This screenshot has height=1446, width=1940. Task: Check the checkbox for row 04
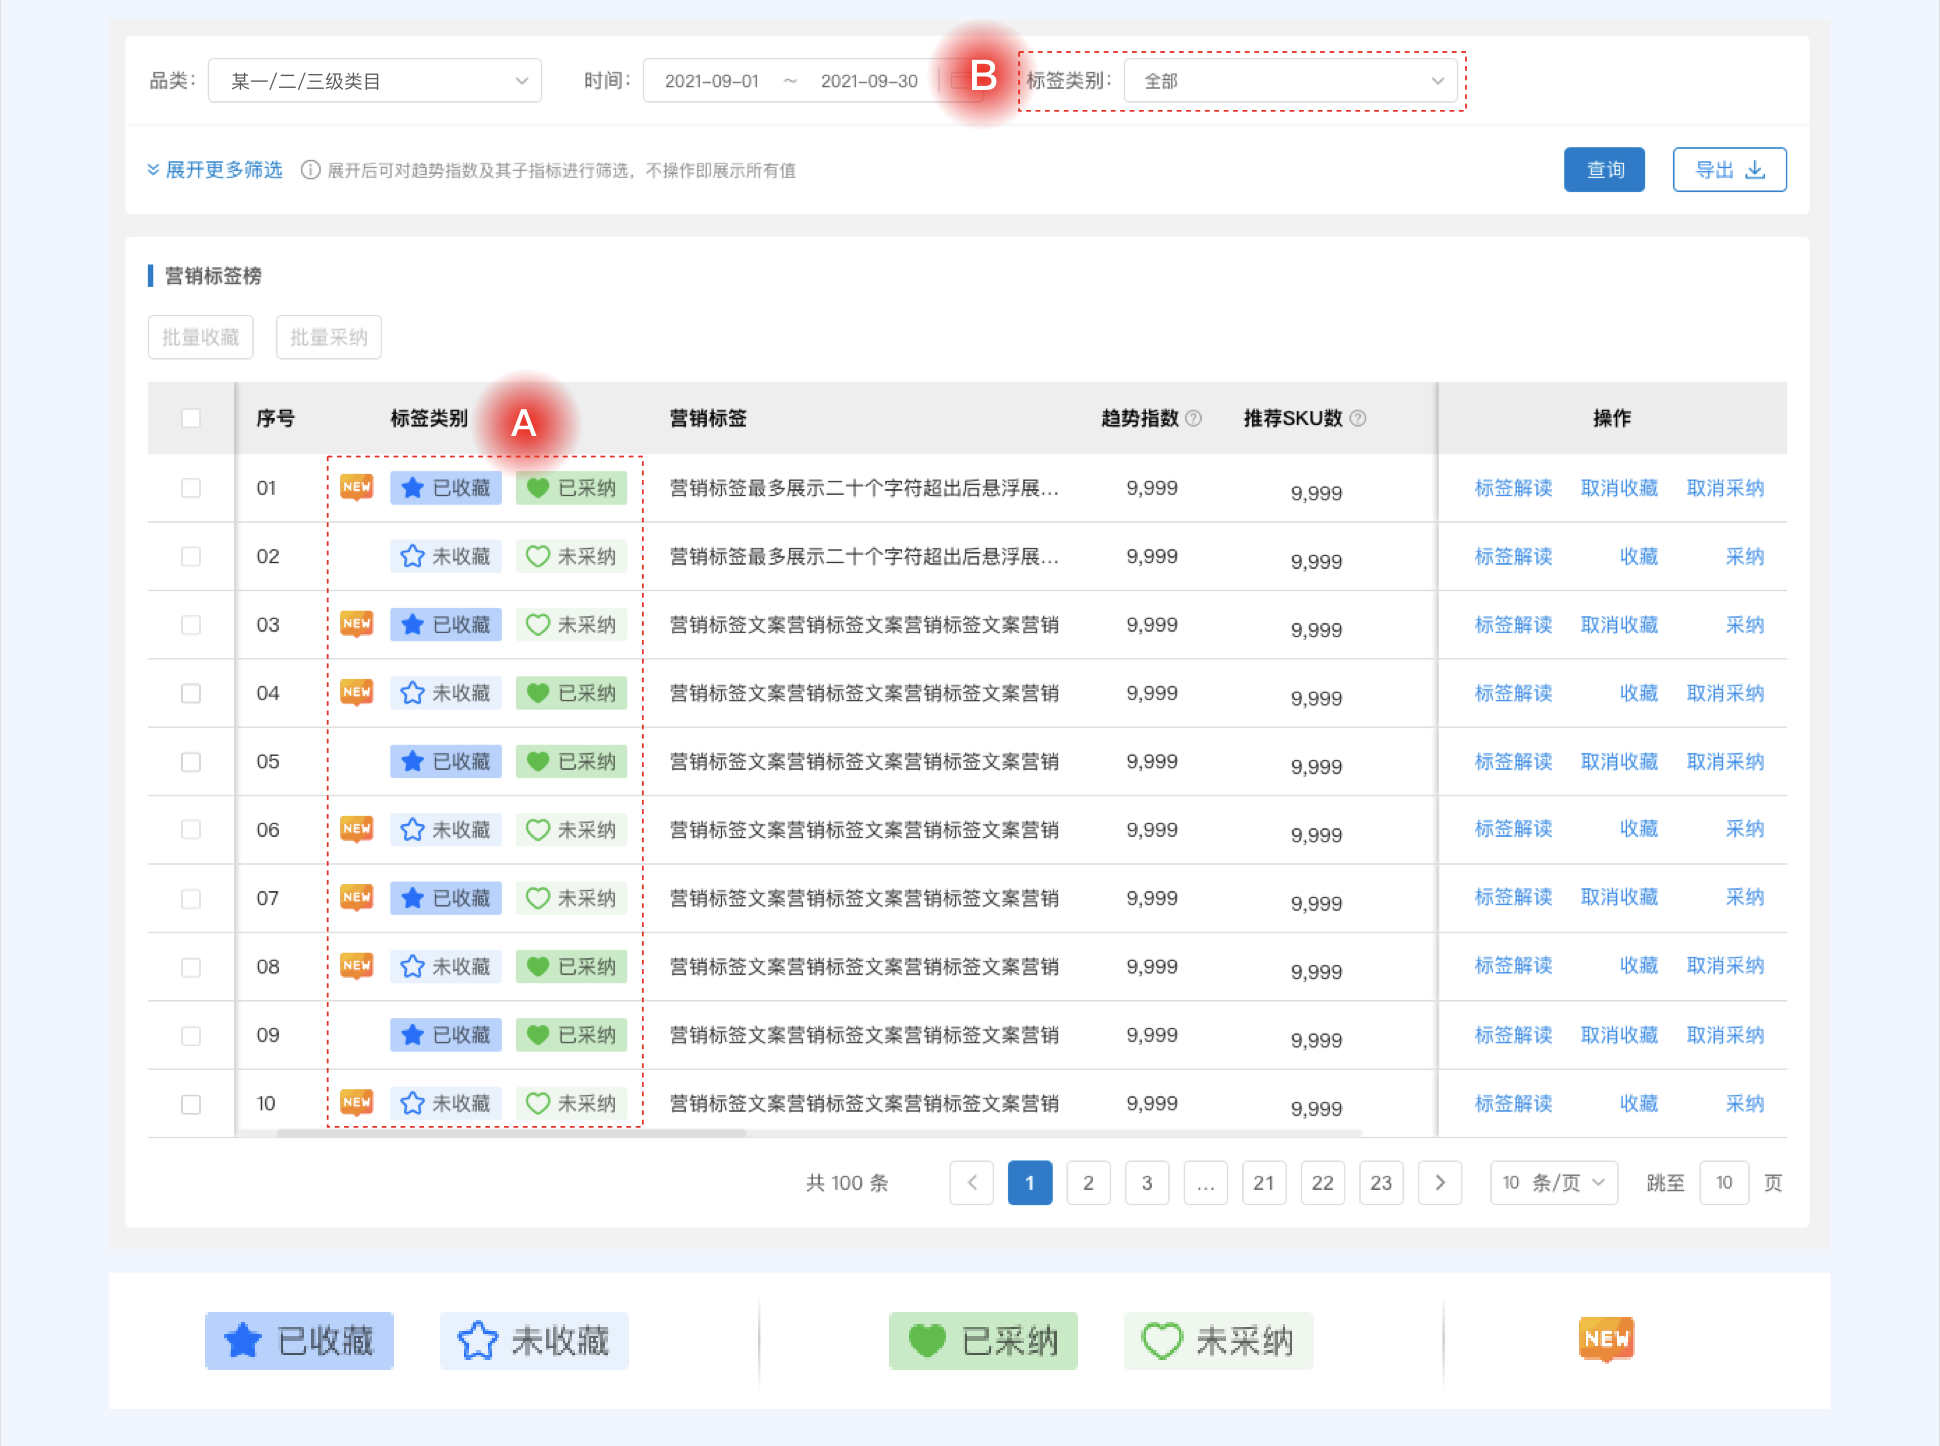click(x=191, y=693)
